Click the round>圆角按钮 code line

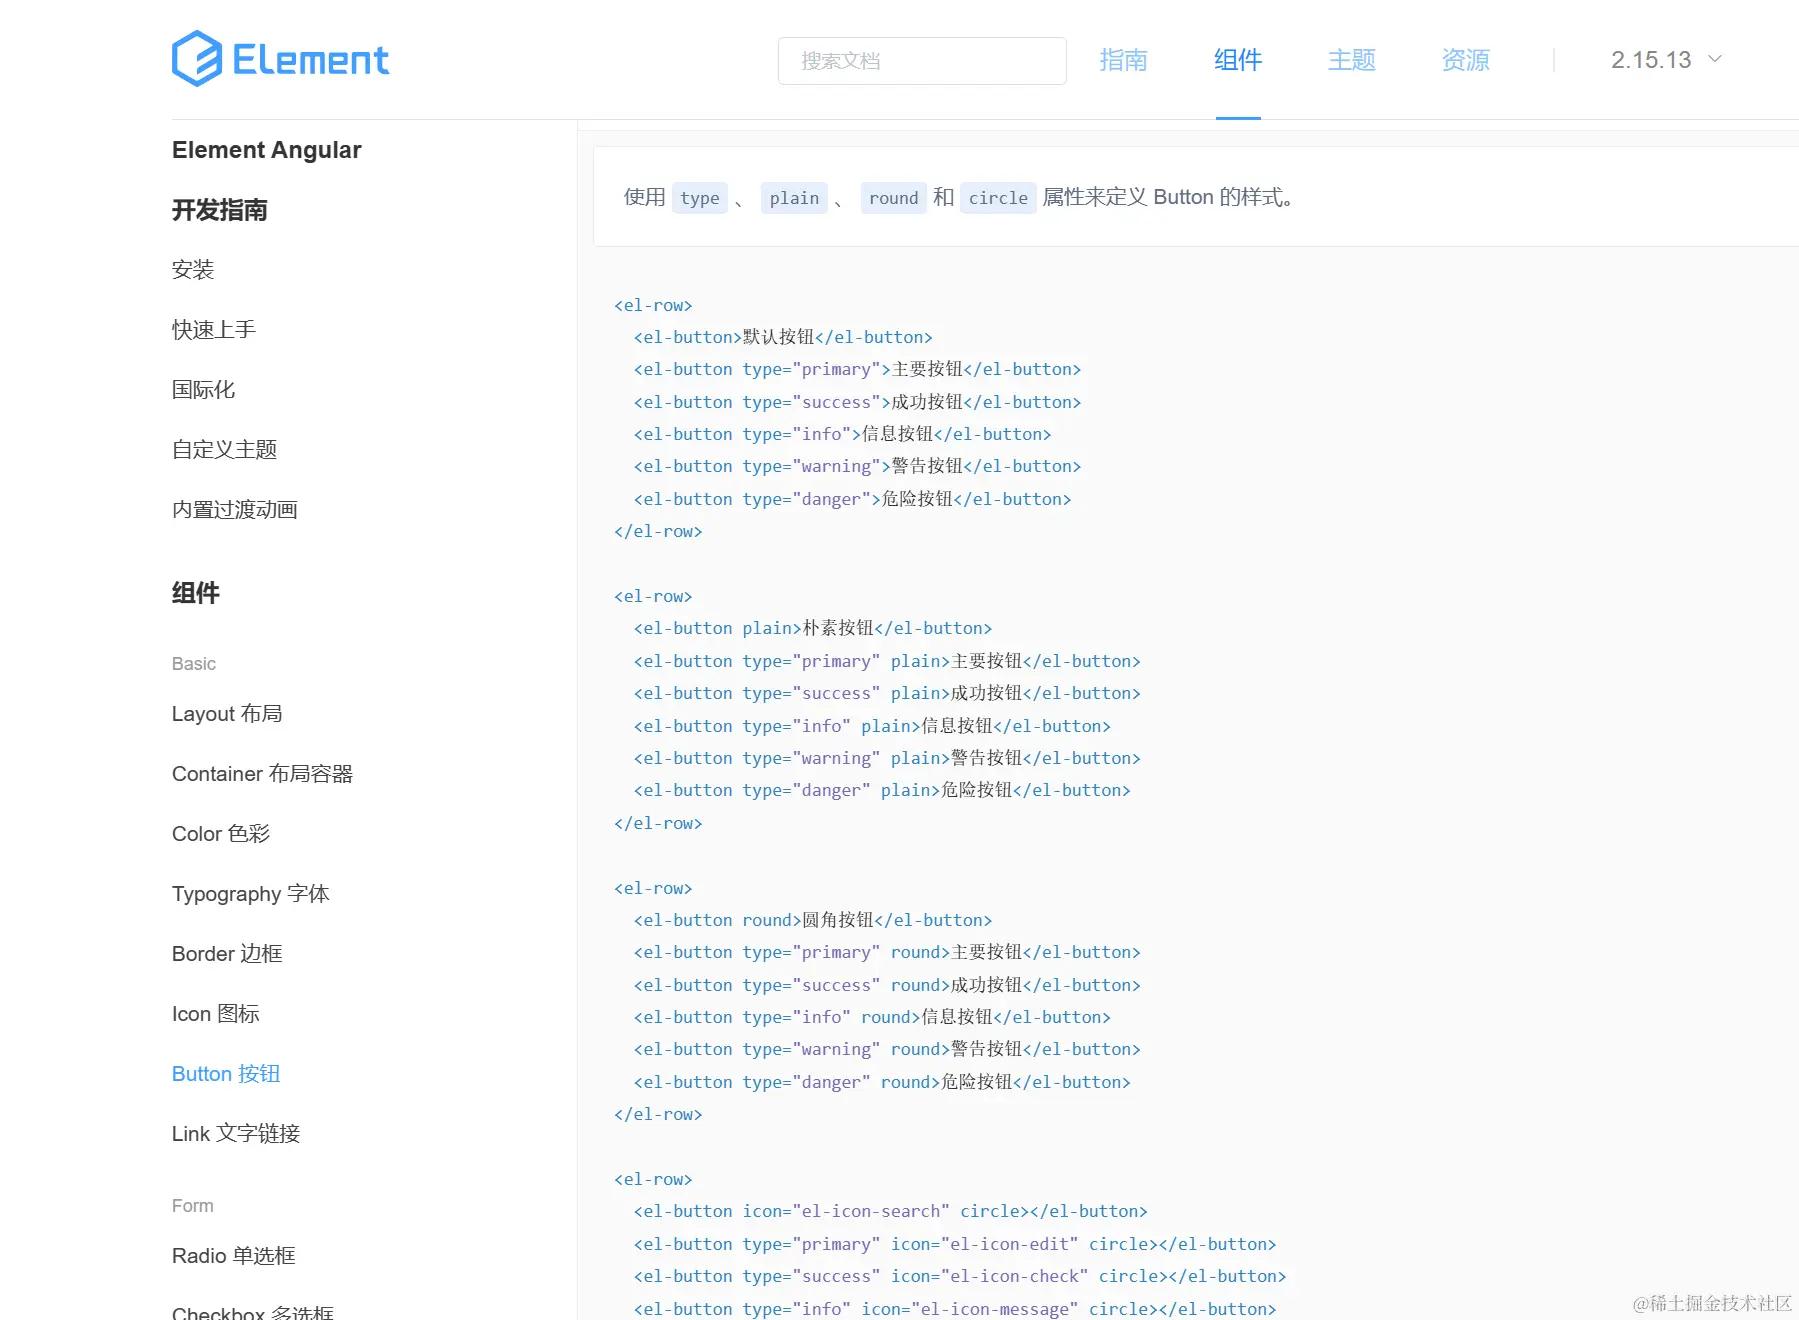click(x=813, y=920)
